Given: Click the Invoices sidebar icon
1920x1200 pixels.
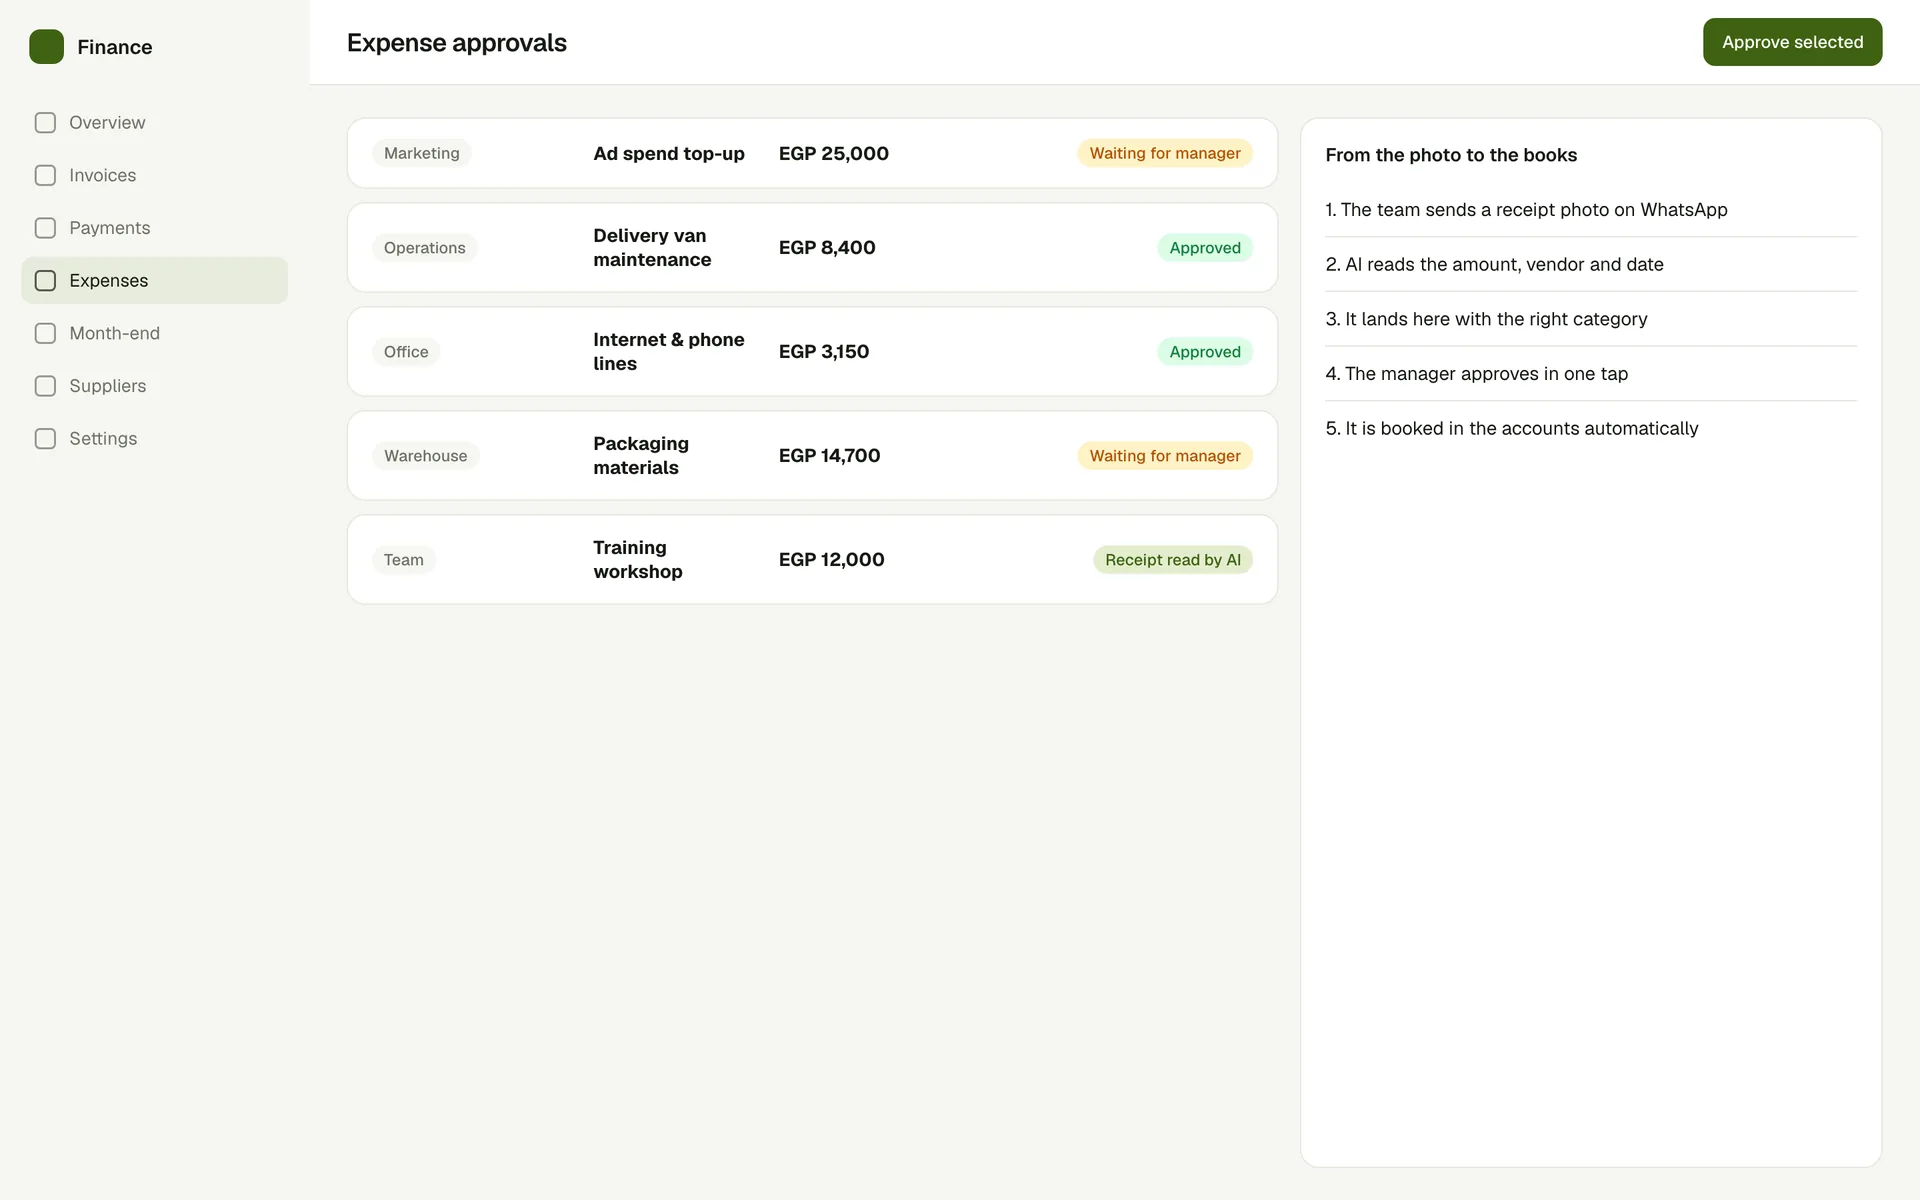Looking at the screenshot, I should 45,175.
